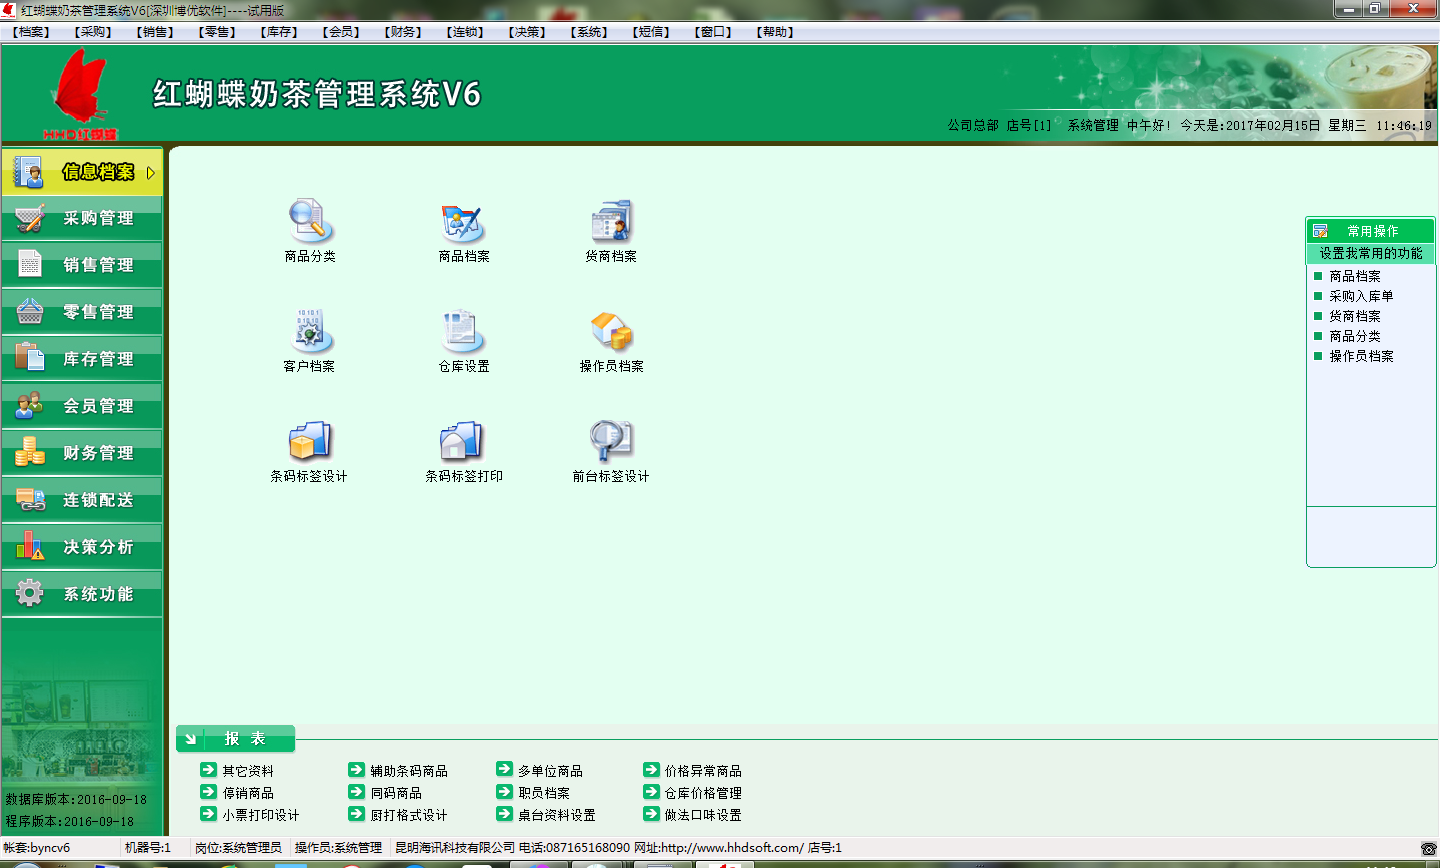This screenshot has height=868, width=1440.
Task: Open the 【零售】 menu
Action: (x=218, y=32)
